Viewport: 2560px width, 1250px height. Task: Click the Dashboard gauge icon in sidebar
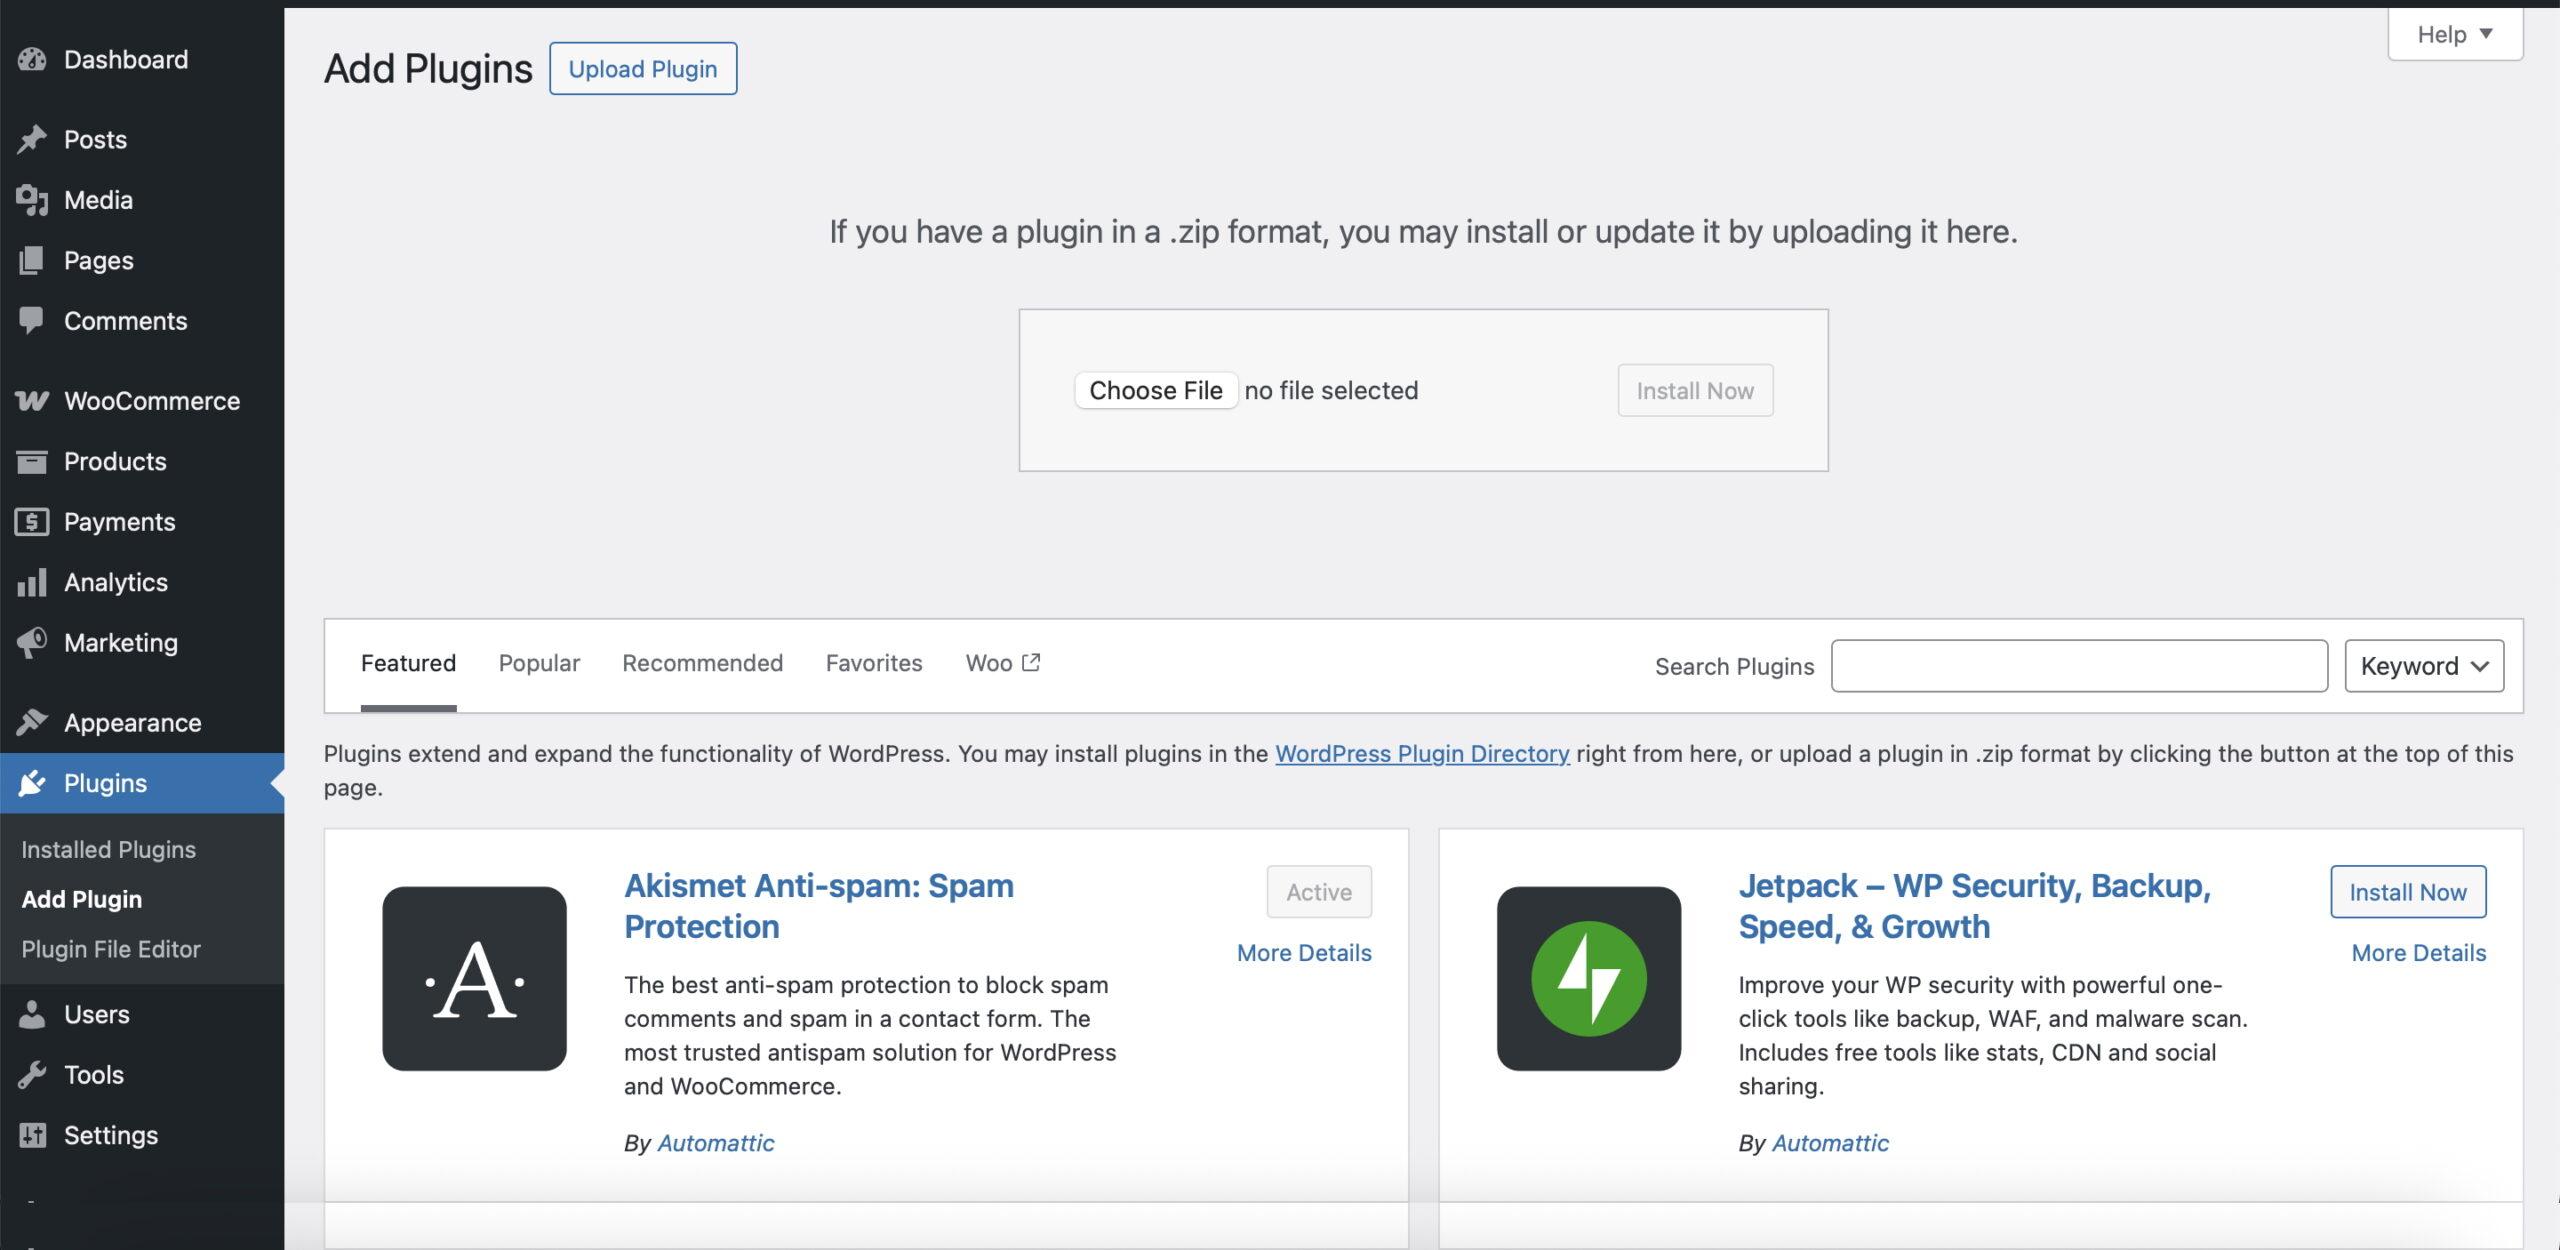[x=32, y=60]
